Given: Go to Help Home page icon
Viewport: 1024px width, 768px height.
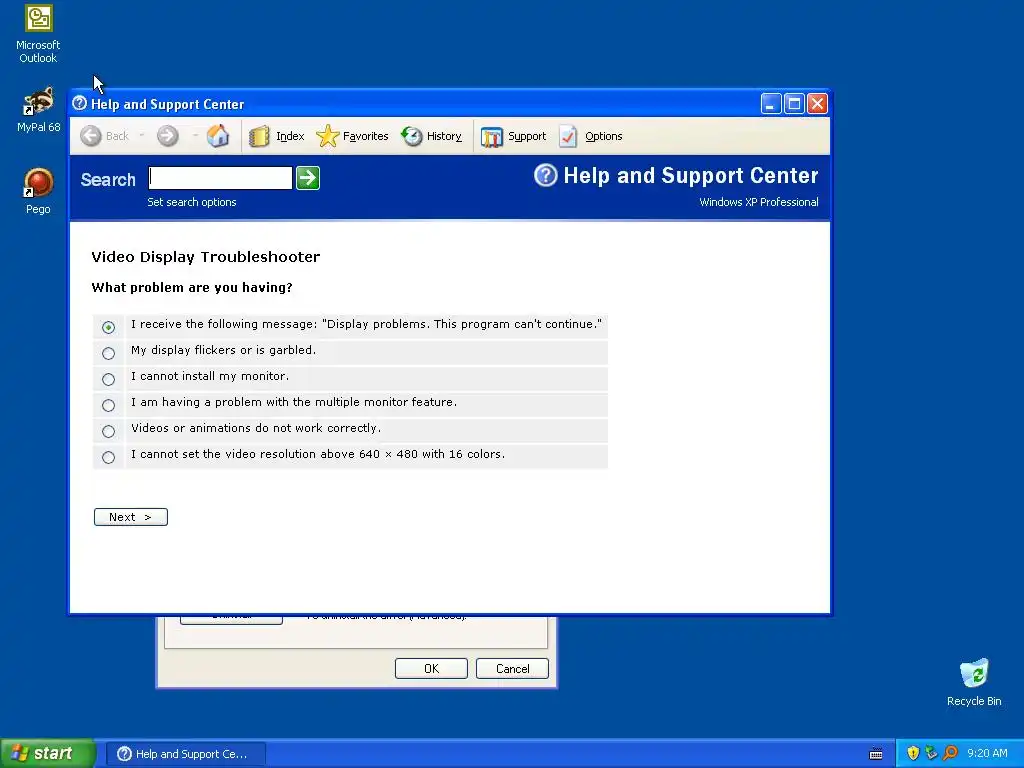Looking at the screenshot, I should (218, 136).
